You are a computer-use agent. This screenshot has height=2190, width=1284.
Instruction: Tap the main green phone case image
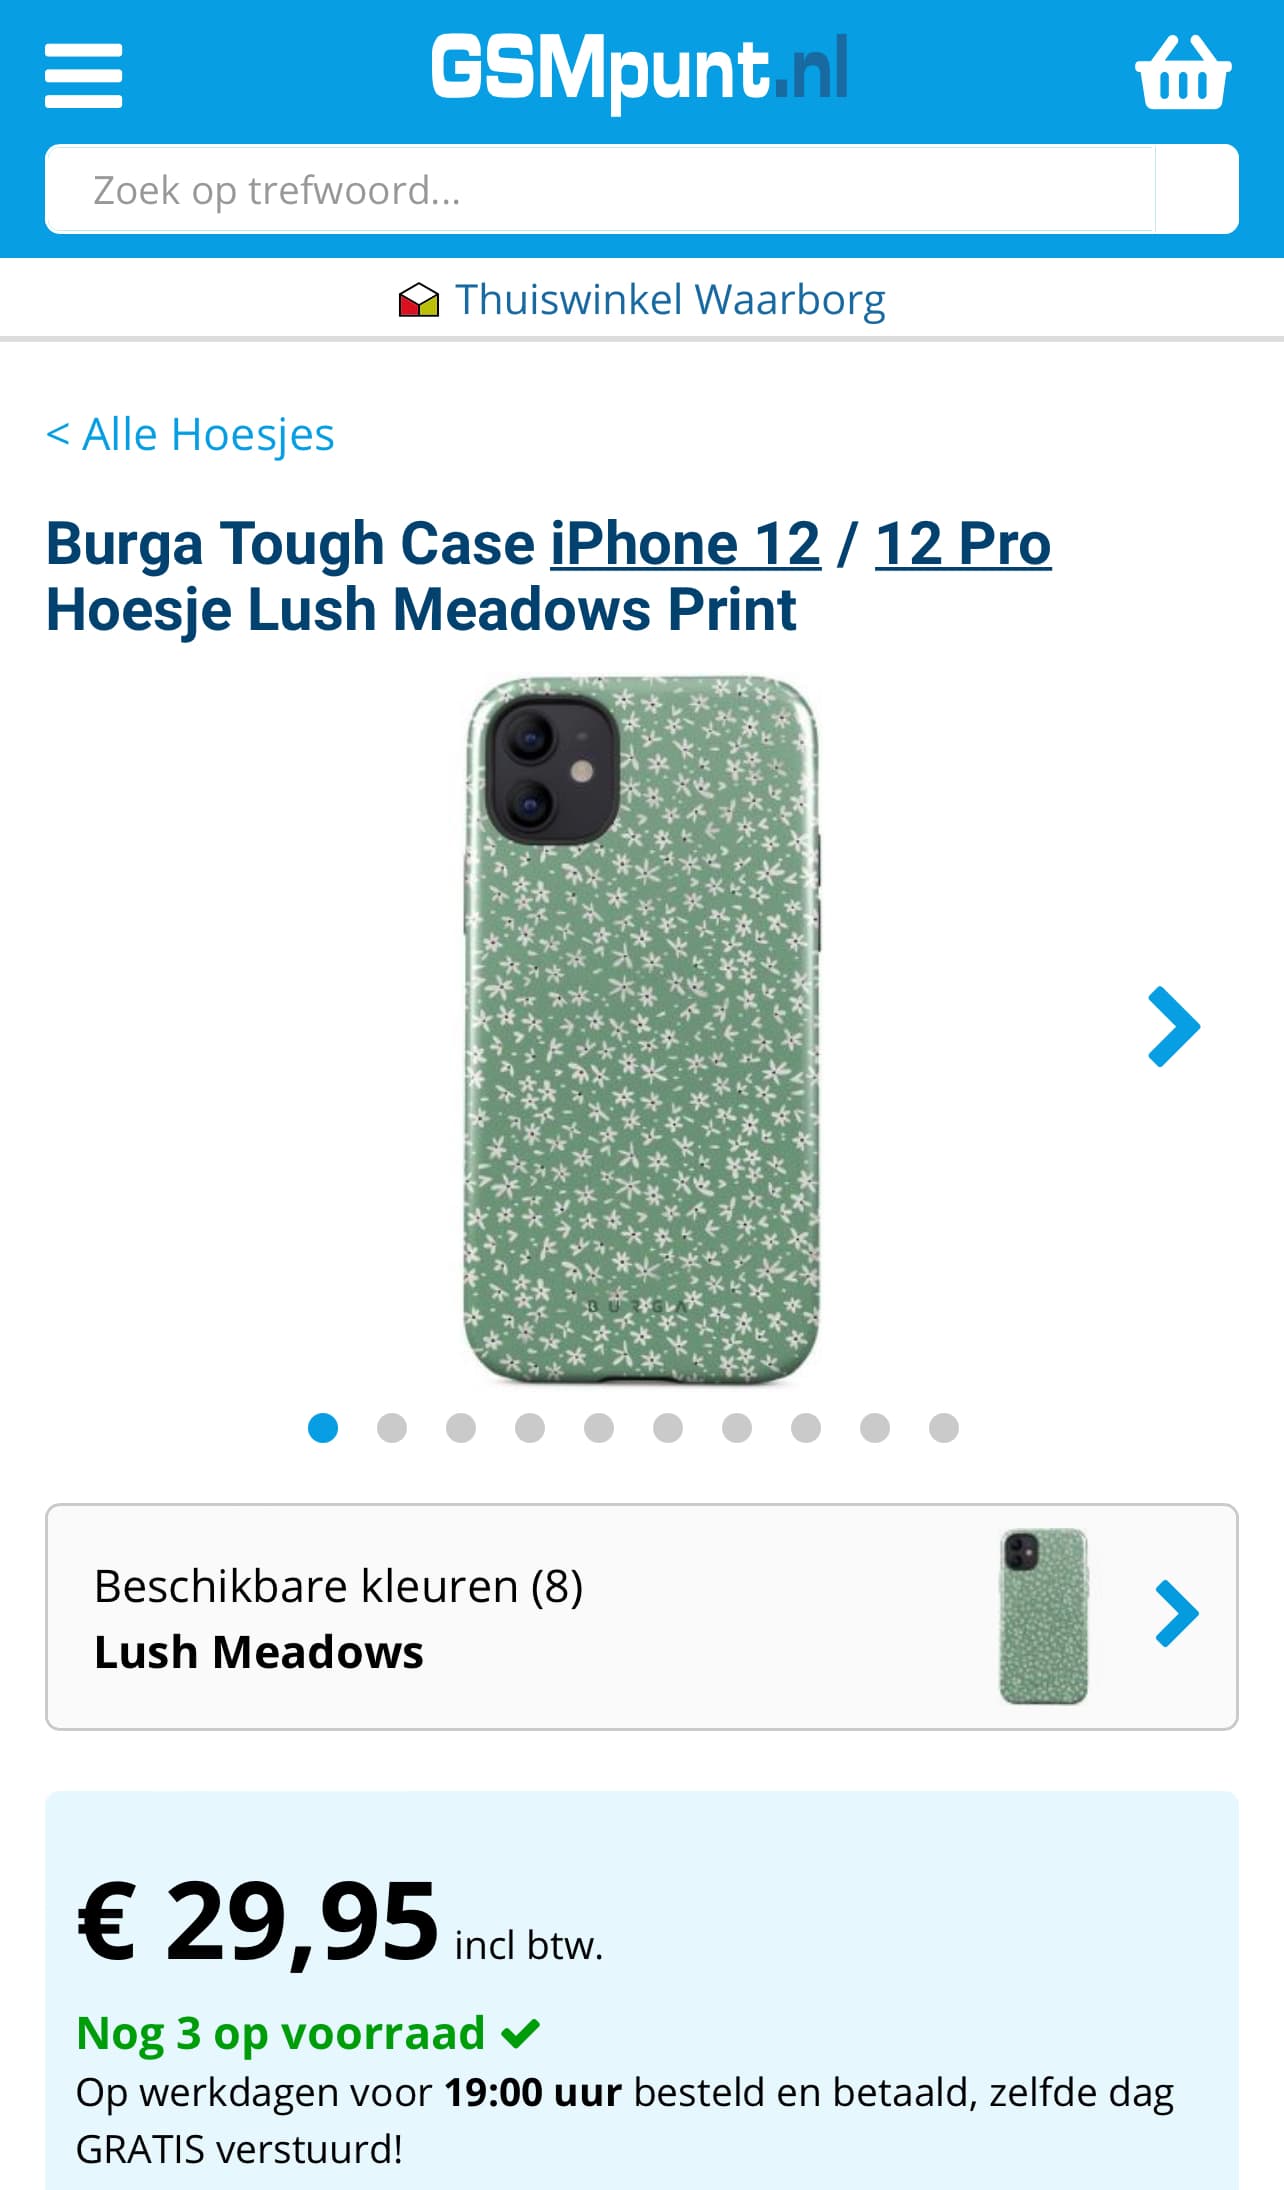642,1030
